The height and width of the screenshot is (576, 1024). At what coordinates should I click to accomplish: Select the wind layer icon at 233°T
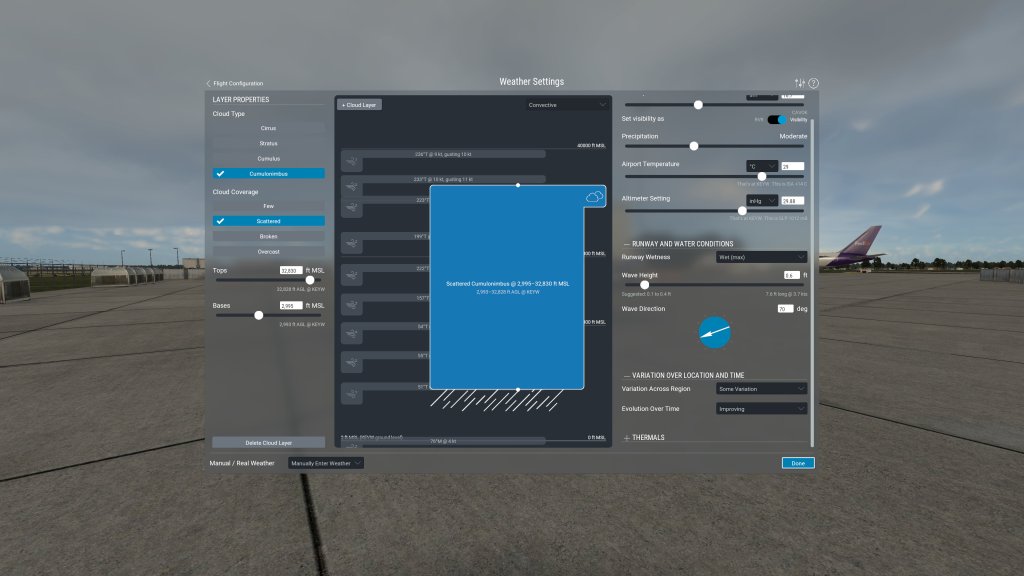pyautogui.click(x=352, y=186)
